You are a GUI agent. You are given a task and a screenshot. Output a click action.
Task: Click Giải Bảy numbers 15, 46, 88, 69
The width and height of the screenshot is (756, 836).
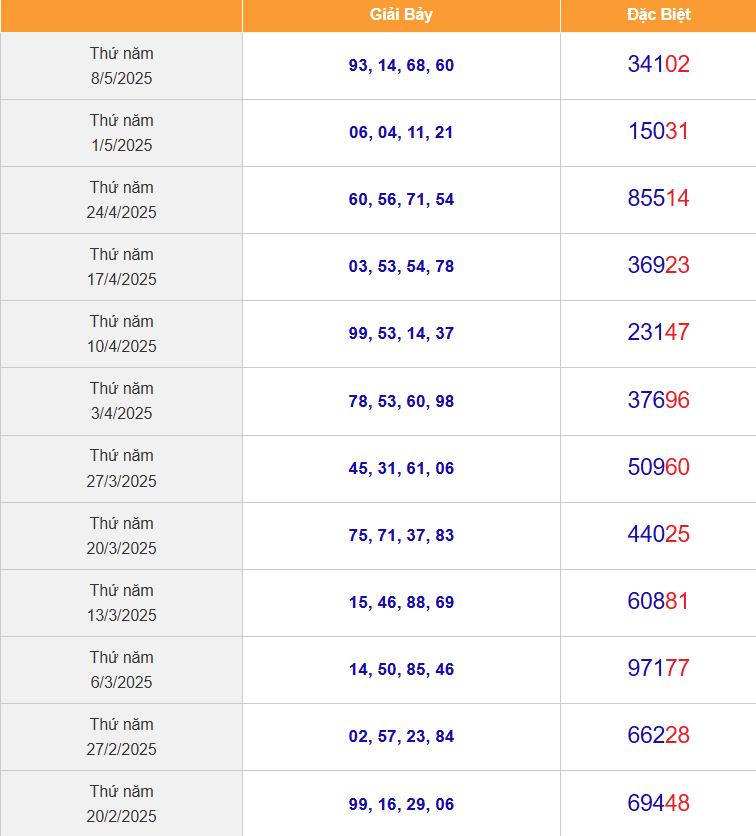point(401,602)
